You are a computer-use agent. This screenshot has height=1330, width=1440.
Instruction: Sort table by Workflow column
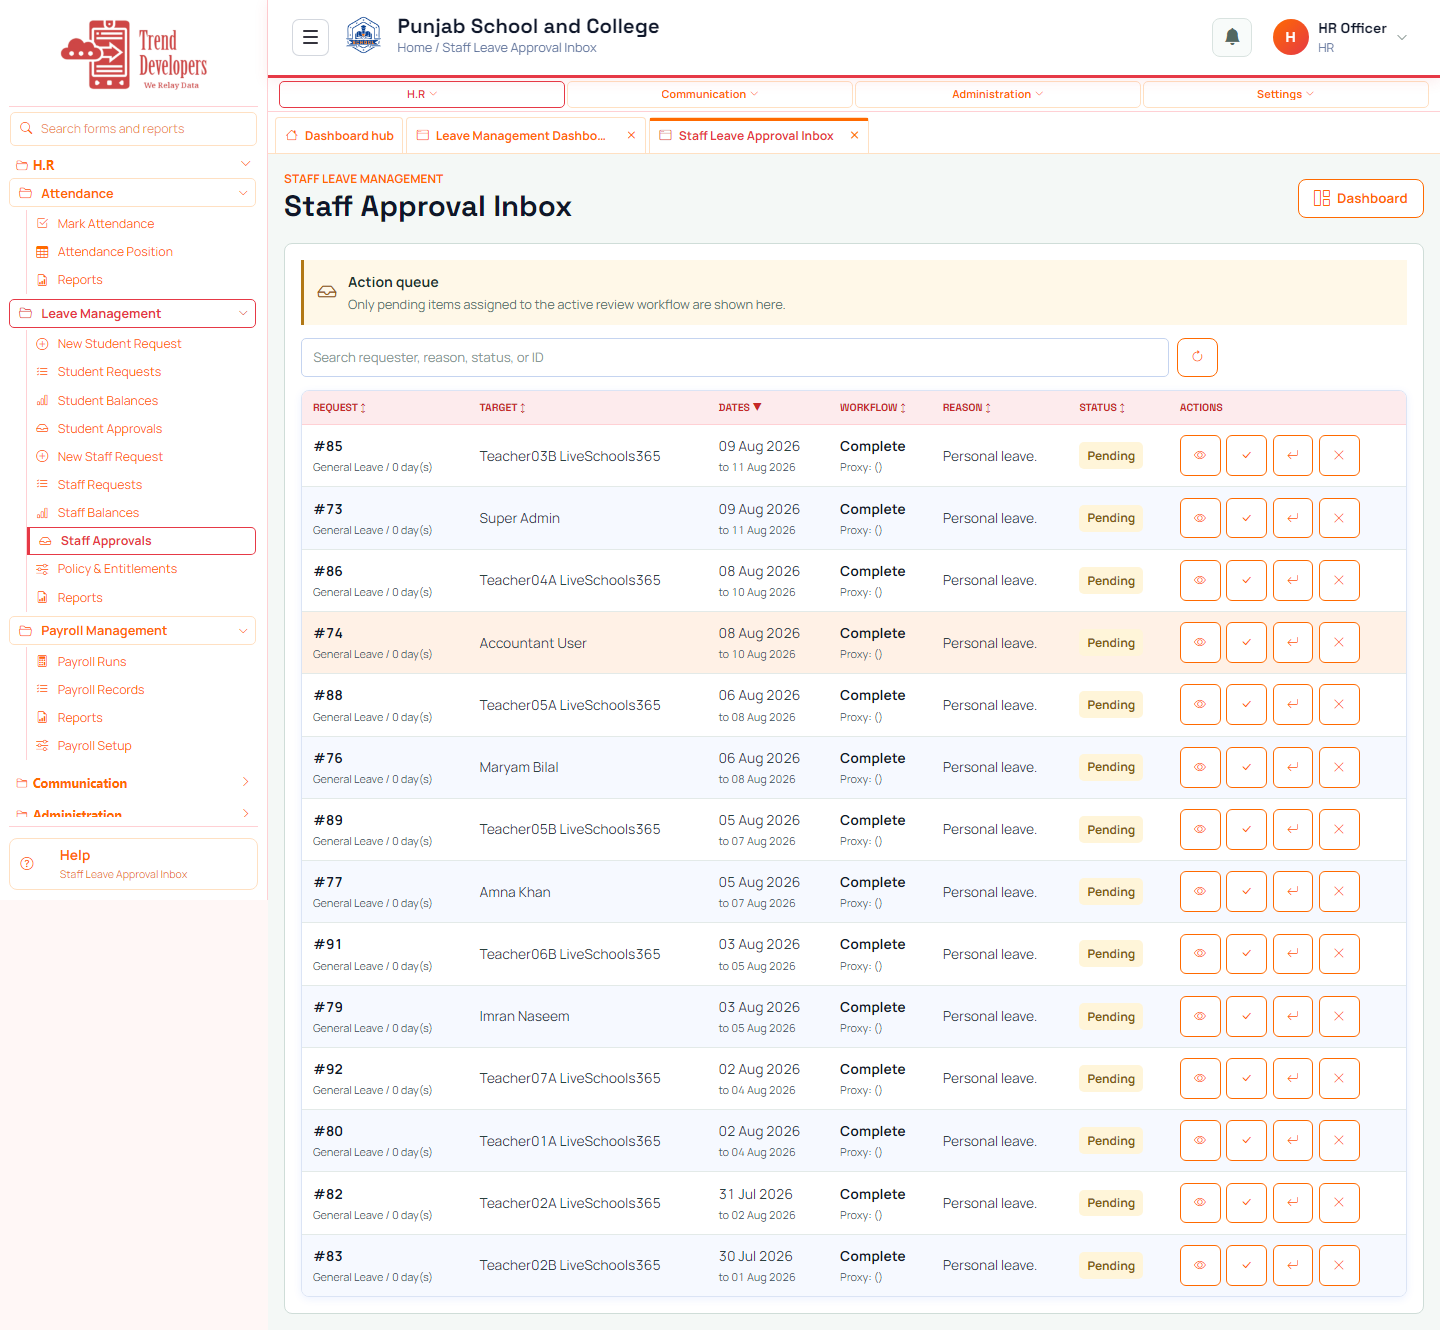[x=873, y=408]
